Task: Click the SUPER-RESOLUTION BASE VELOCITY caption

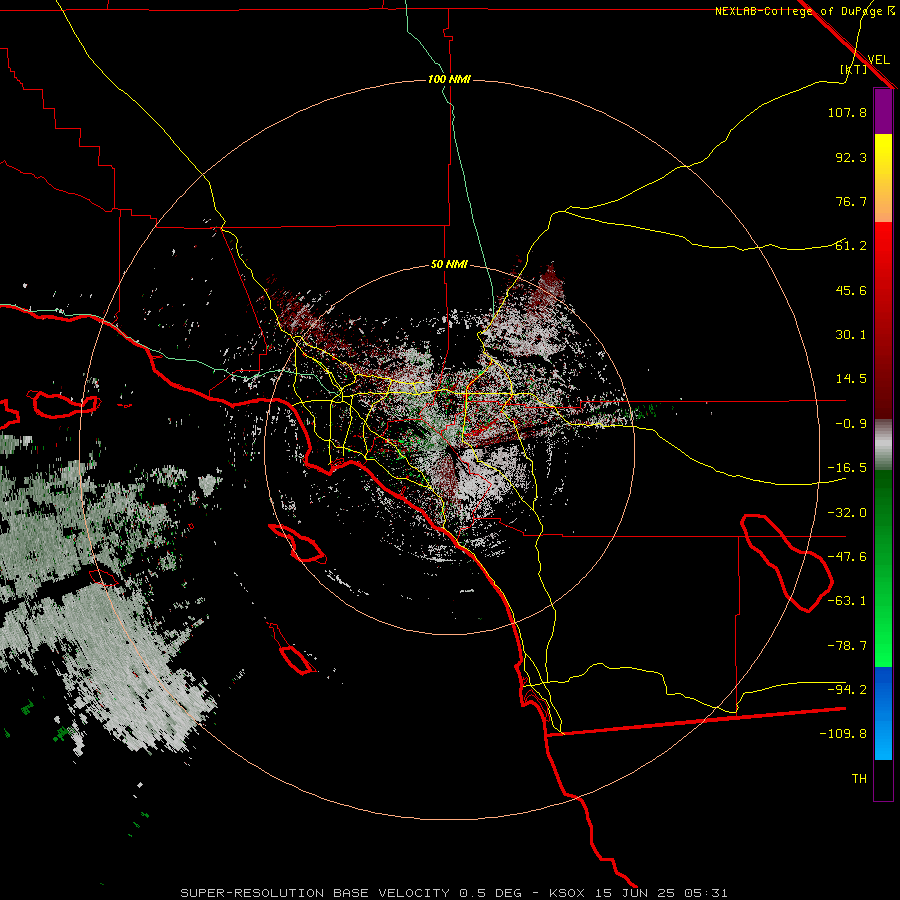Action: tap(454, 893)
